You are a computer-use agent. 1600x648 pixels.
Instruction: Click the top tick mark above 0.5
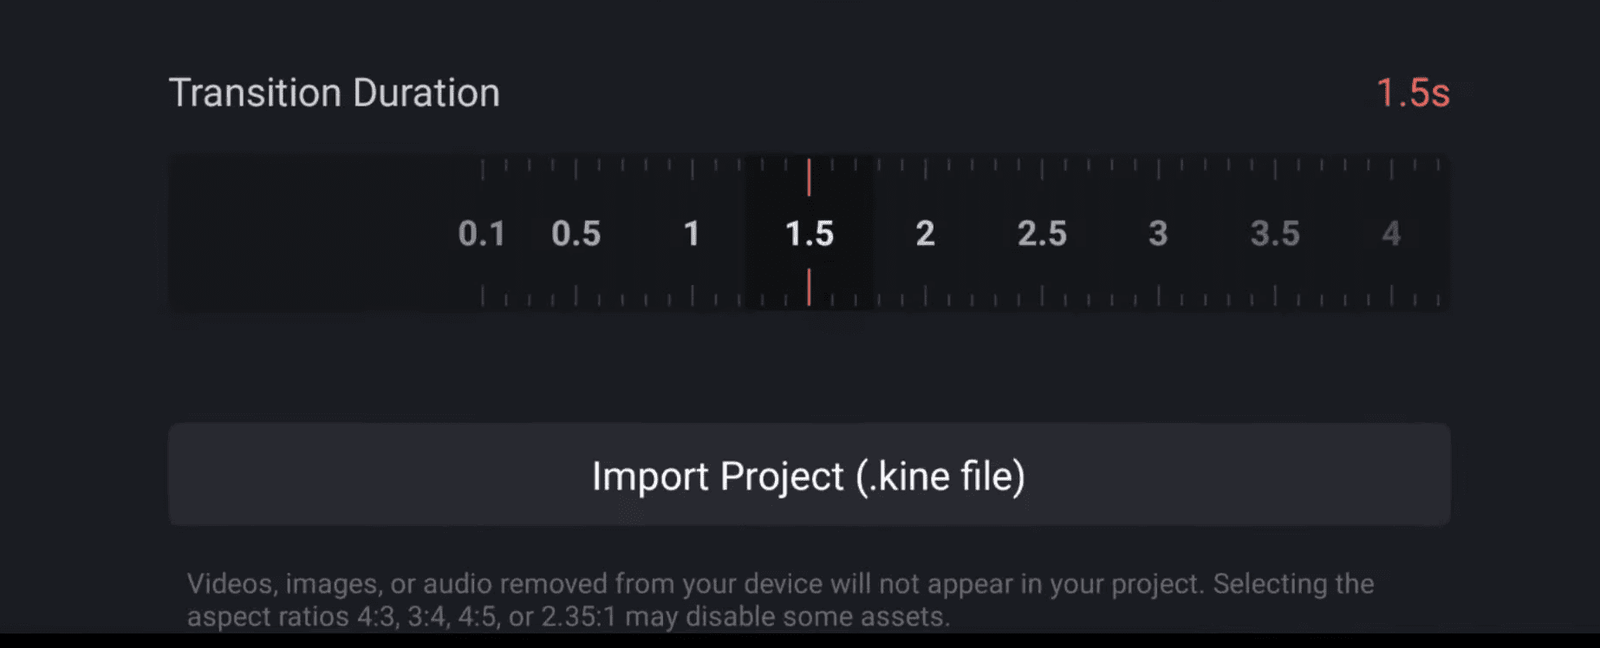[x=576, y=168]
